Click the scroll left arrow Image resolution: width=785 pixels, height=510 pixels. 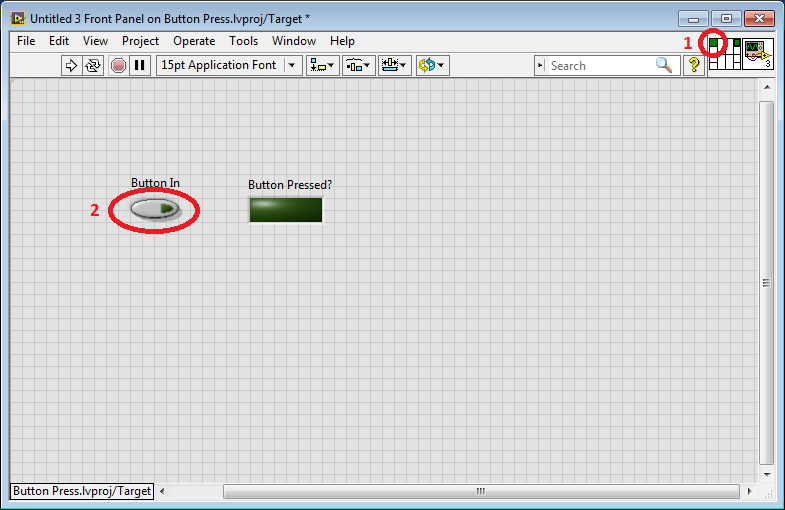(162, 491)
